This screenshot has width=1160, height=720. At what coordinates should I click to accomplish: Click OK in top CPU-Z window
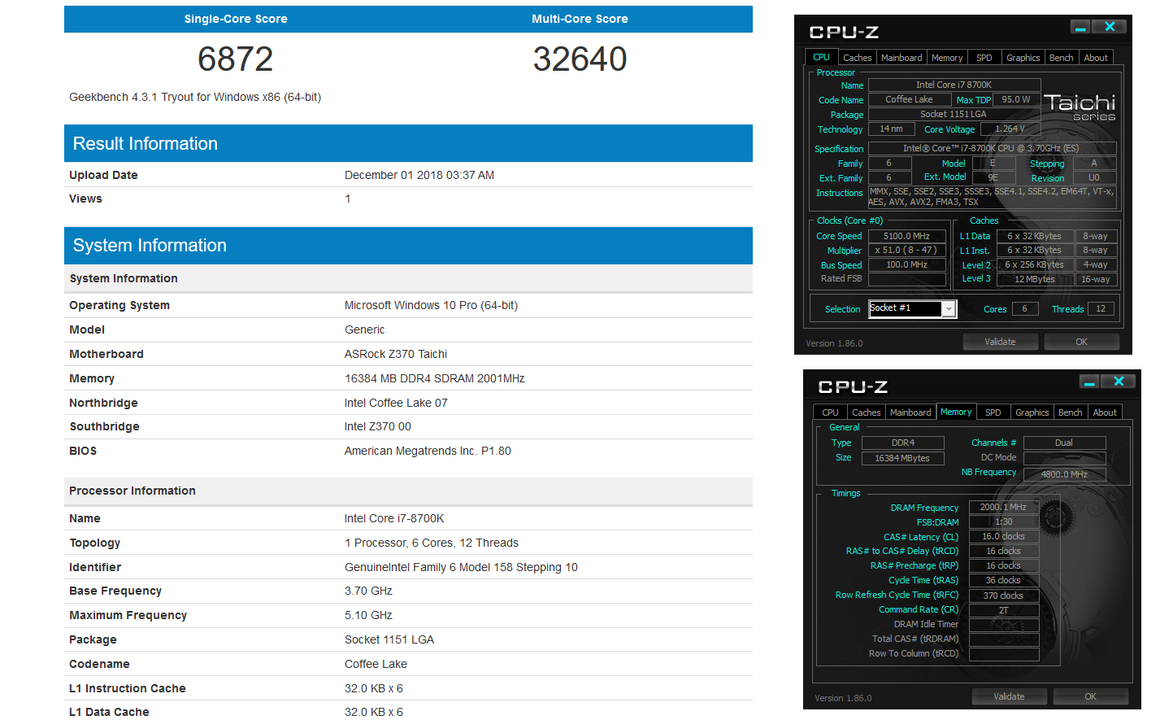pos(1081,342)
